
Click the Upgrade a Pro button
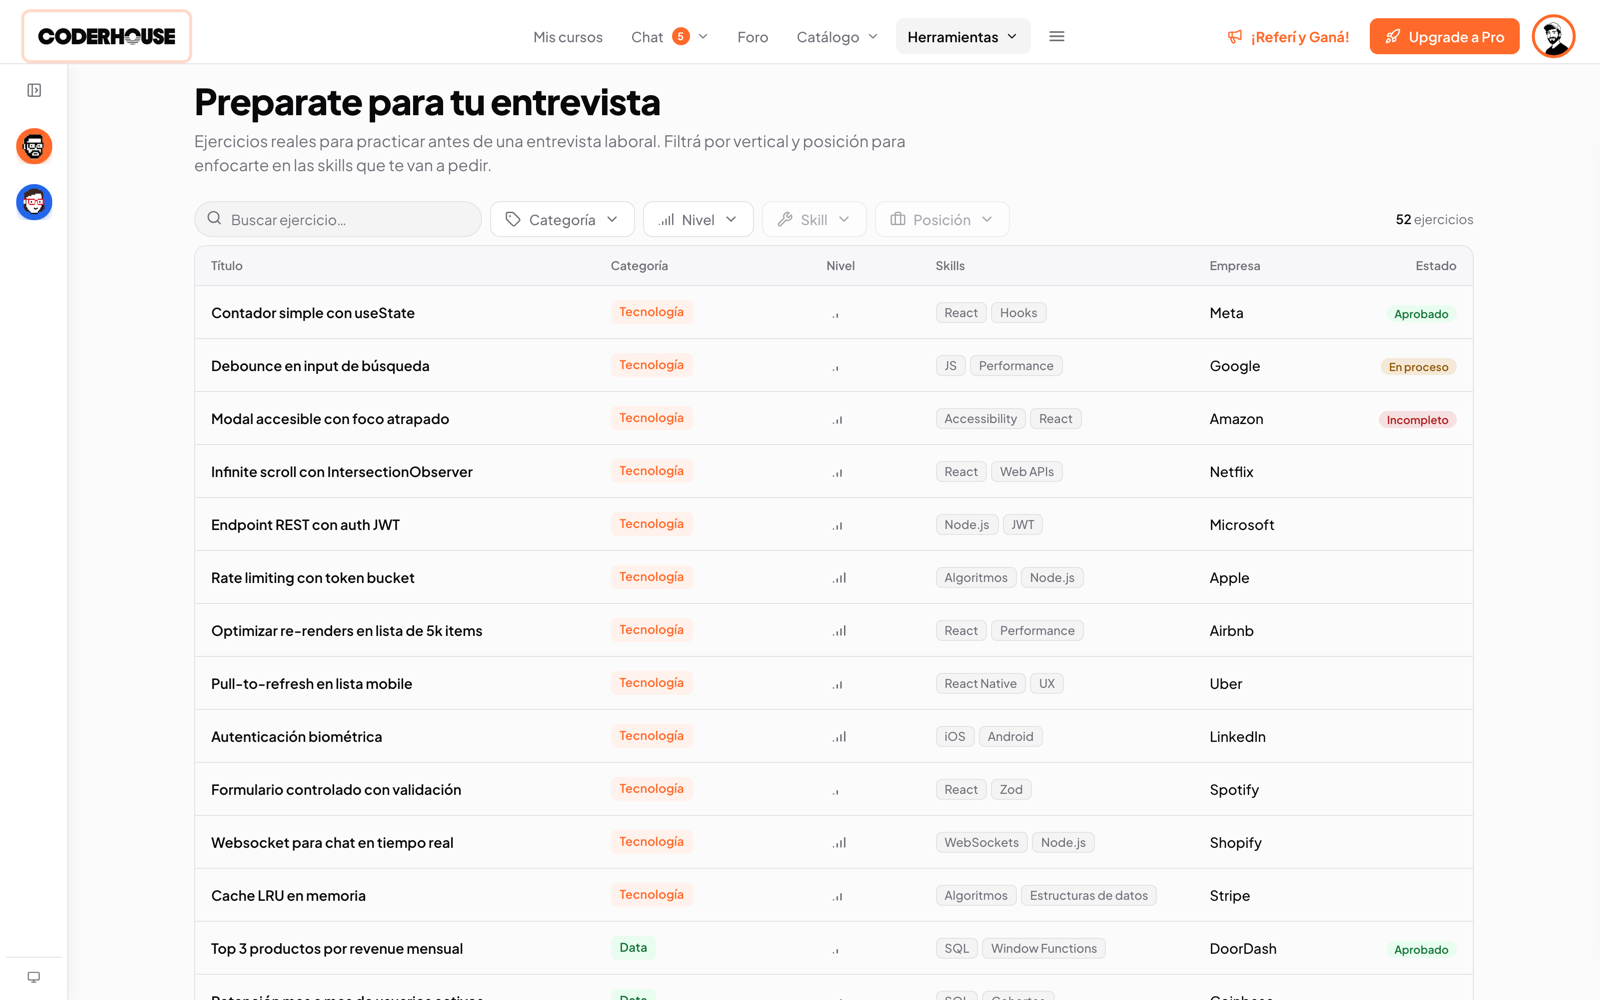click(x=1444, y=37)
